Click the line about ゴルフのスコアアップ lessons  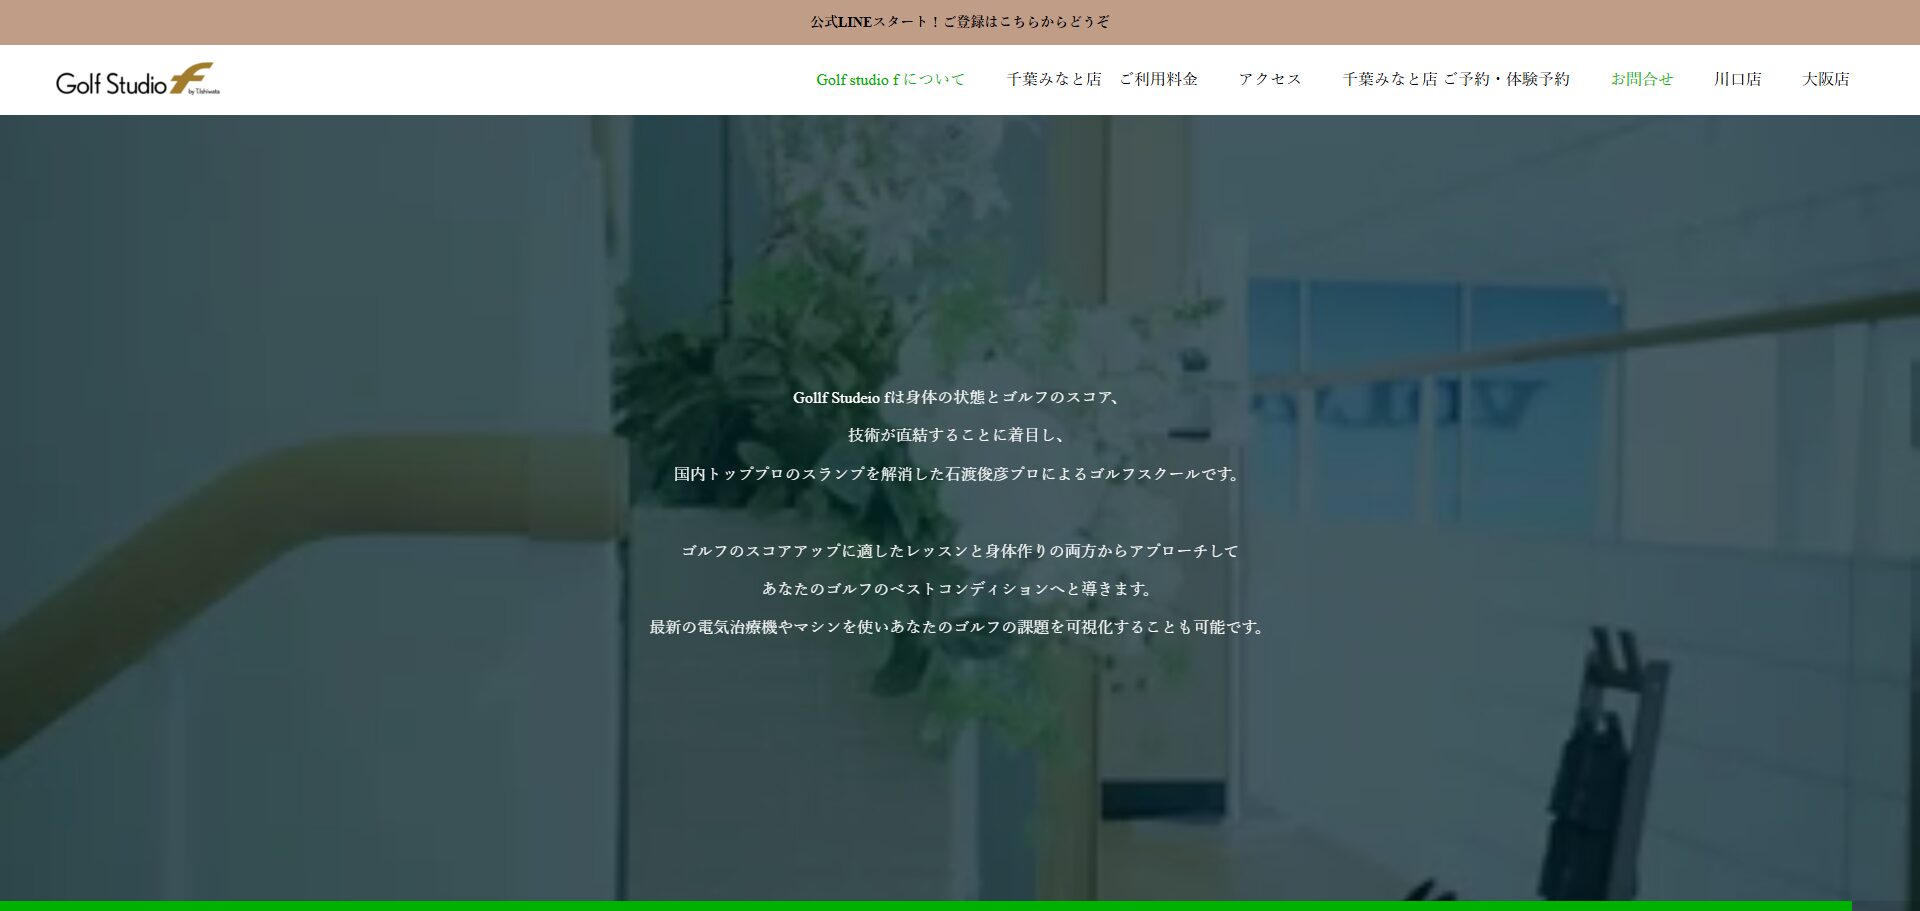958,551
